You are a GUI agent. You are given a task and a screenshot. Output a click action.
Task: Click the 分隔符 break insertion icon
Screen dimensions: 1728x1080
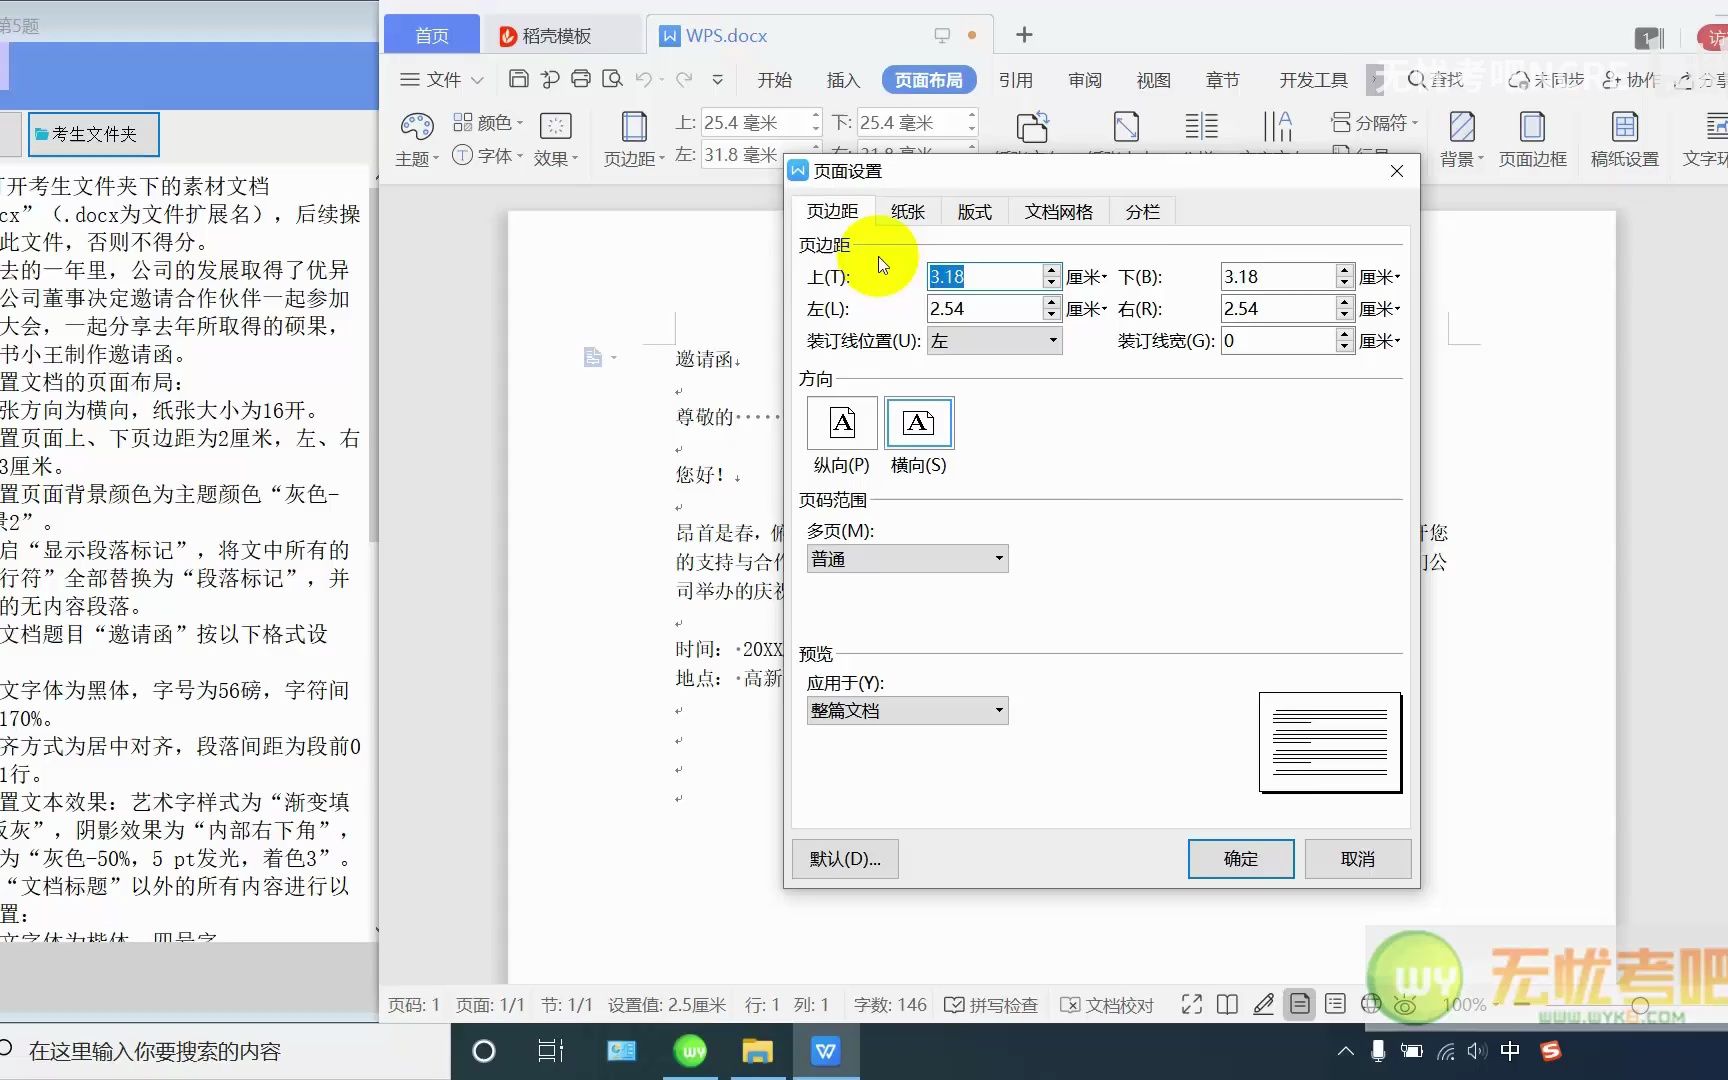[1375, 122]
